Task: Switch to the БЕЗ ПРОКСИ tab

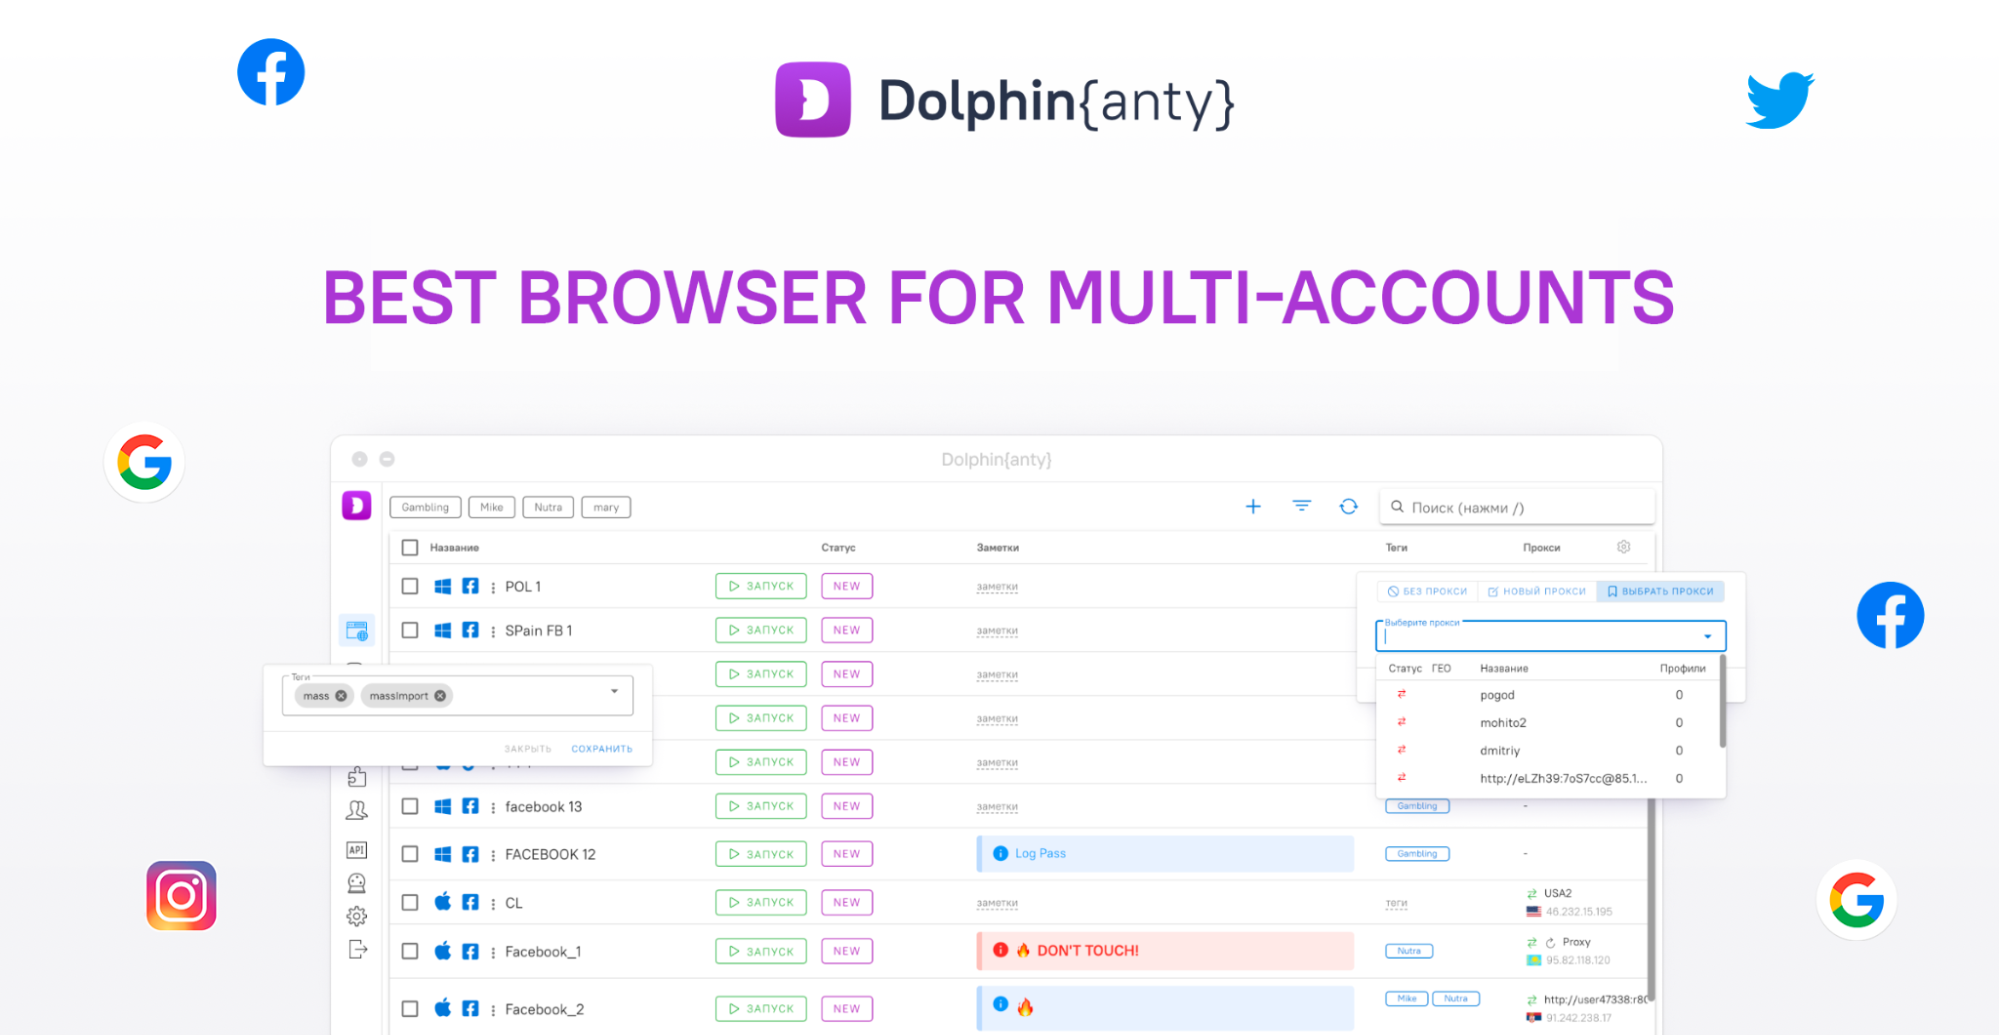Action: (x=1427, y=590)
